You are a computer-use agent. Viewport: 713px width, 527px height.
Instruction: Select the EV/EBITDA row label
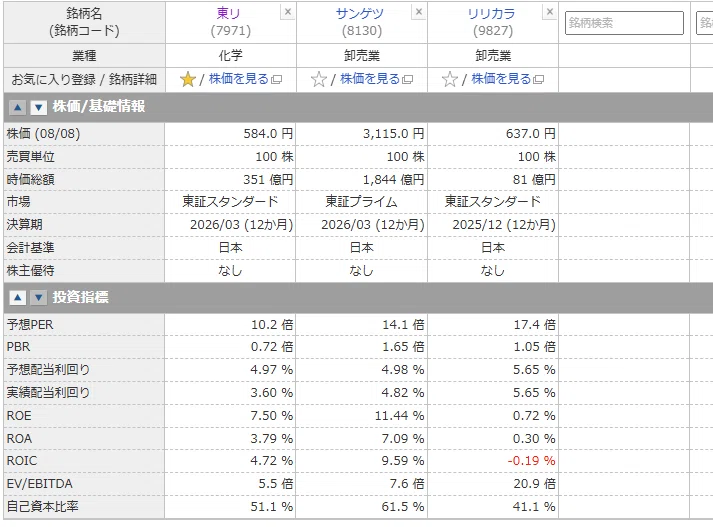(40, 484)
